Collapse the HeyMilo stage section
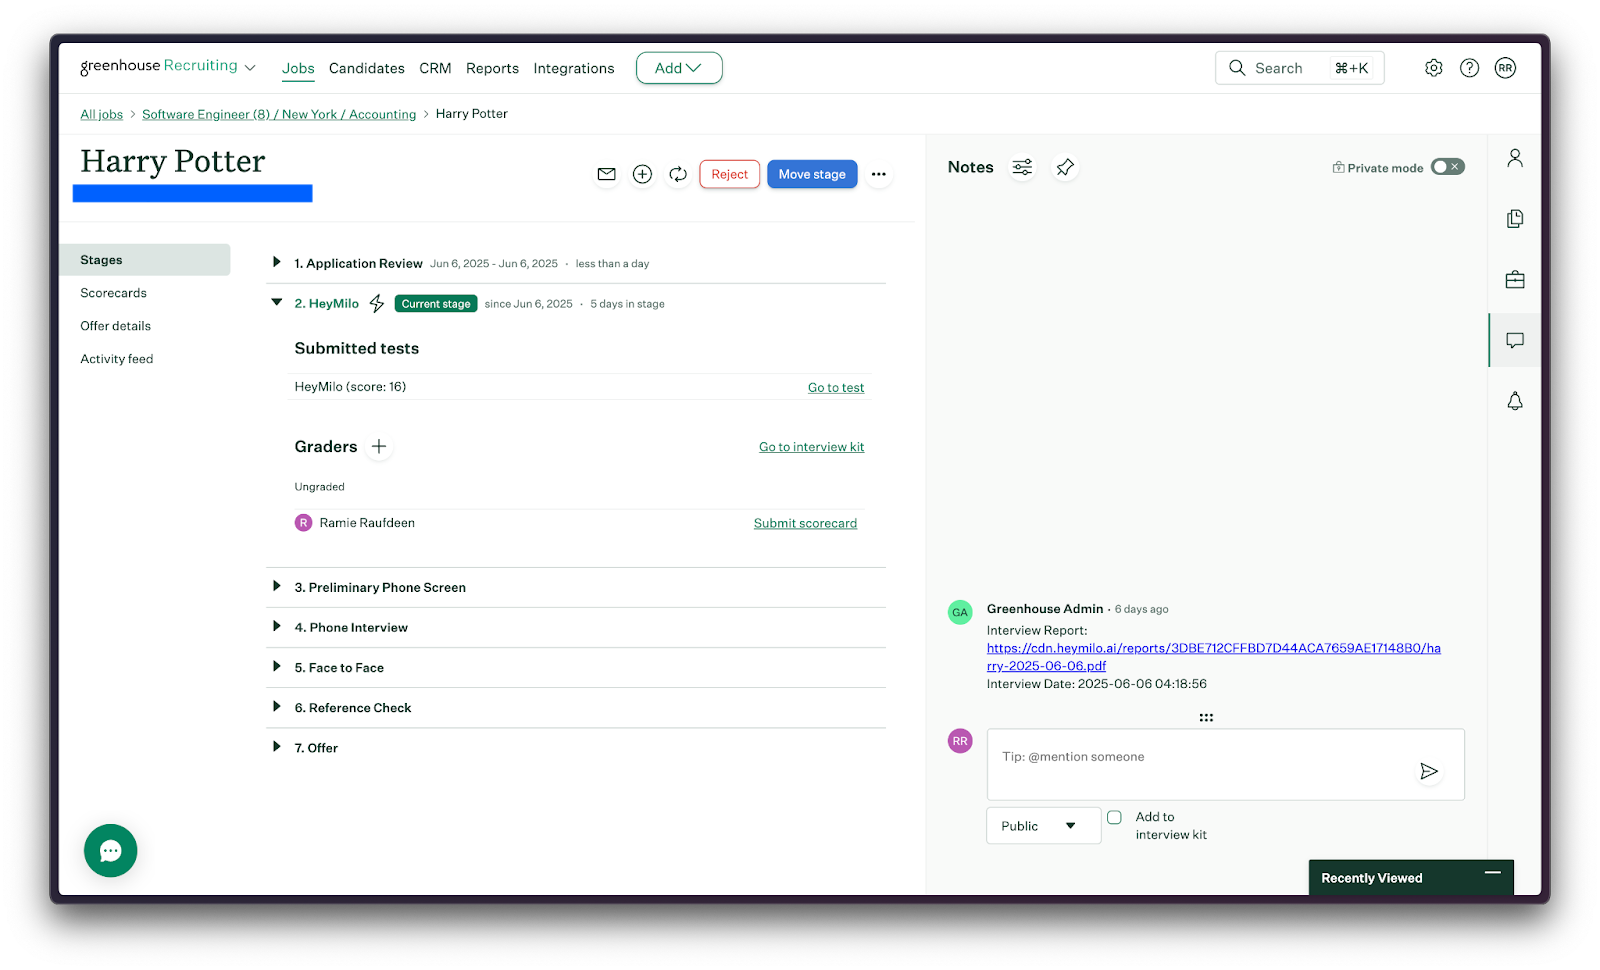Screen dimensions: 1600x970 [x=277, y=303]
